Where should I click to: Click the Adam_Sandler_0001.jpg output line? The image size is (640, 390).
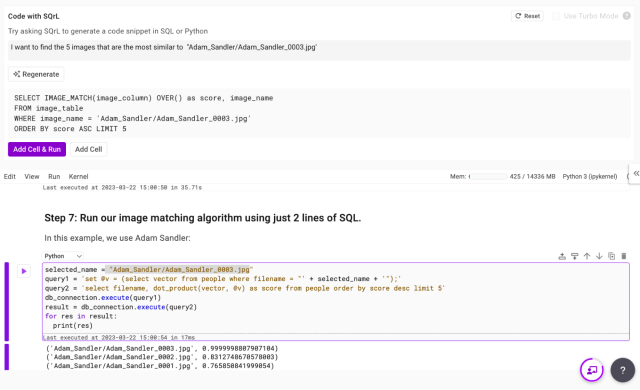click(x=160, y=366)
